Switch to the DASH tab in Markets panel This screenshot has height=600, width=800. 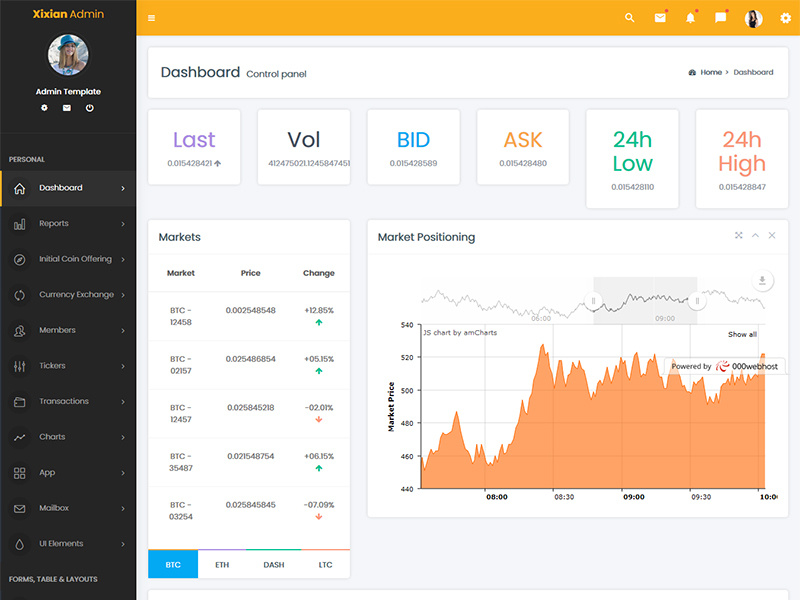click(274, 564)
